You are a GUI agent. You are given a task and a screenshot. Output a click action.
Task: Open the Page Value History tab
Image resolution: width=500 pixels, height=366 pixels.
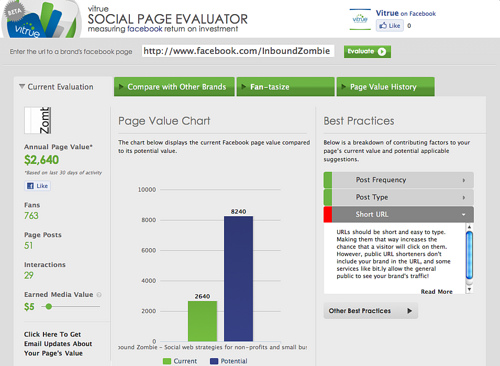point(385,87)
